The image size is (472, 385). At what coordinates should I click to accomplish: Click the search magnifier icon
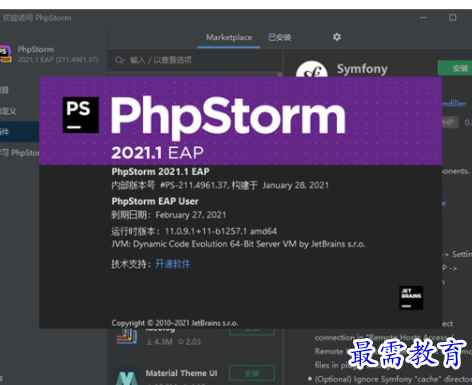pyautogui.click(x=119, y=60)
